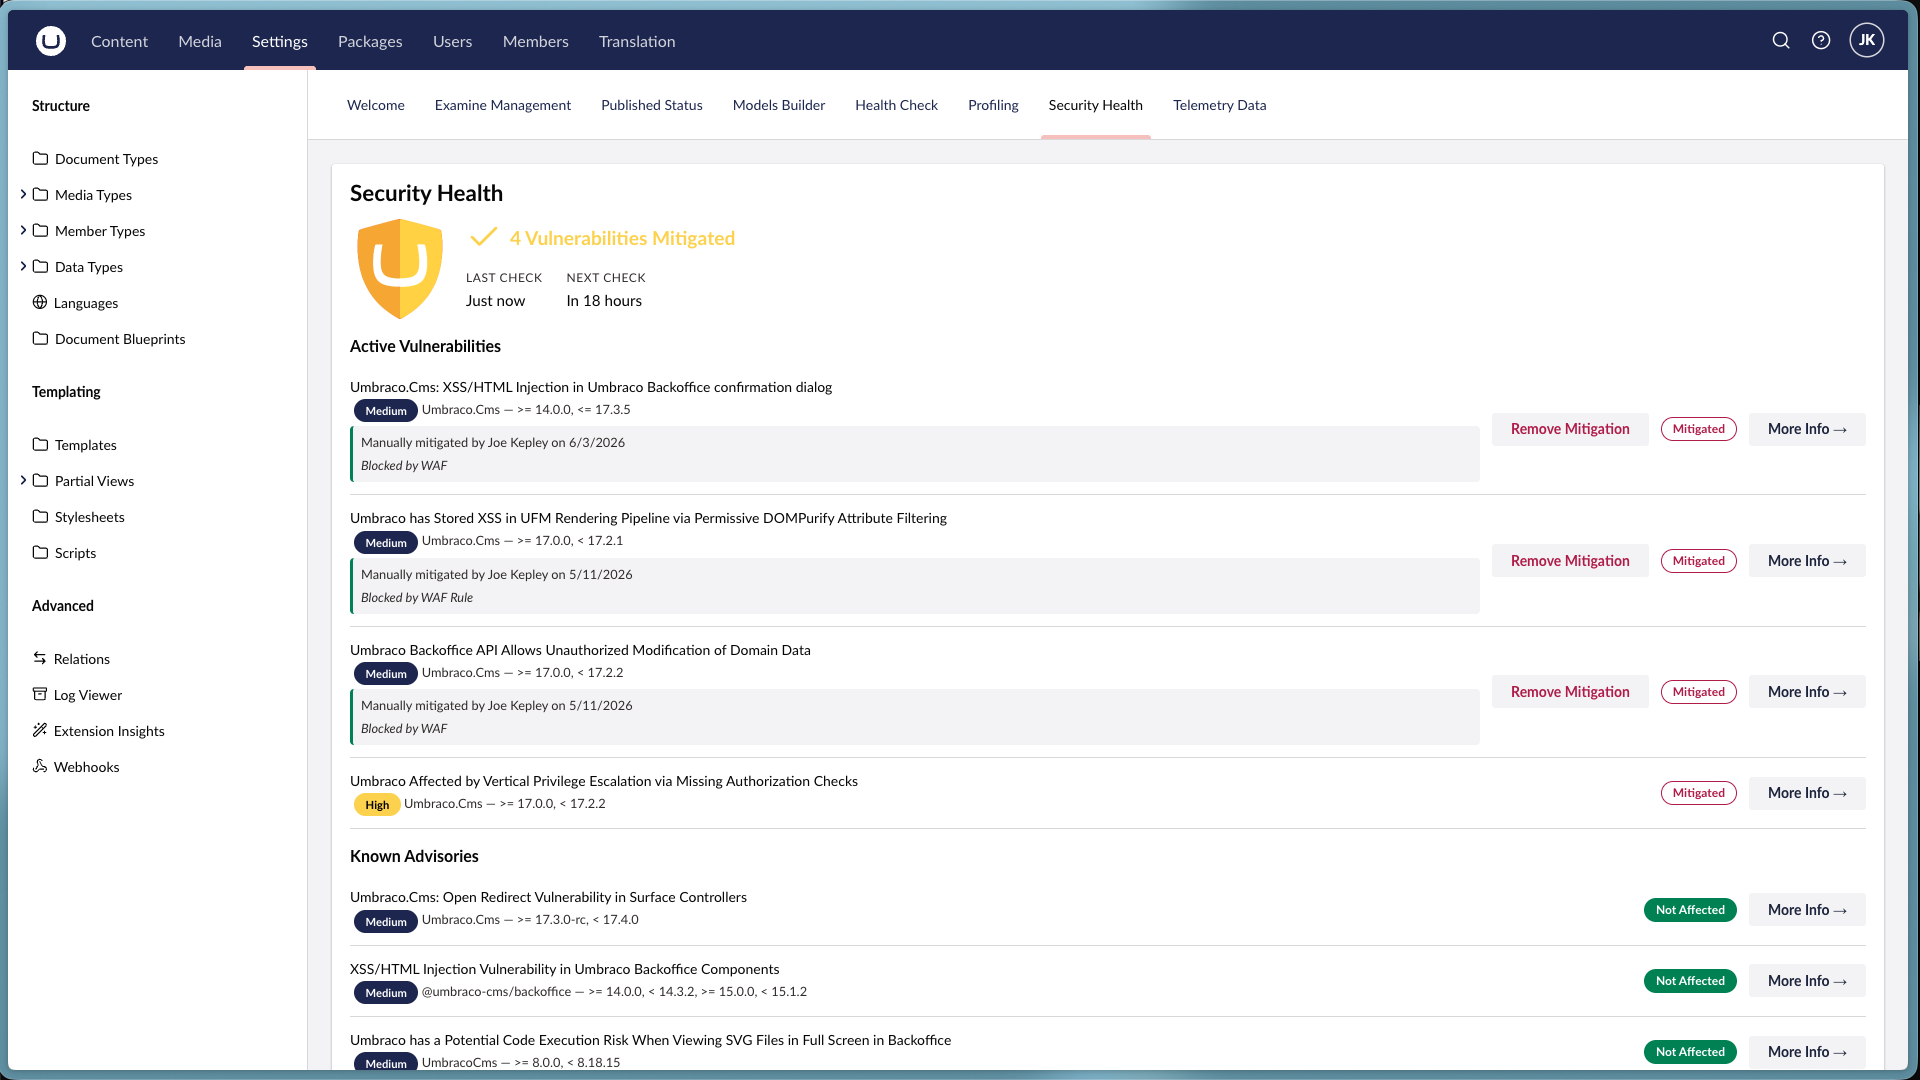Remove Mitigation for Stored XSS in UFM
Viewport: 1920px width, 1080px height.
[1570, 561]
